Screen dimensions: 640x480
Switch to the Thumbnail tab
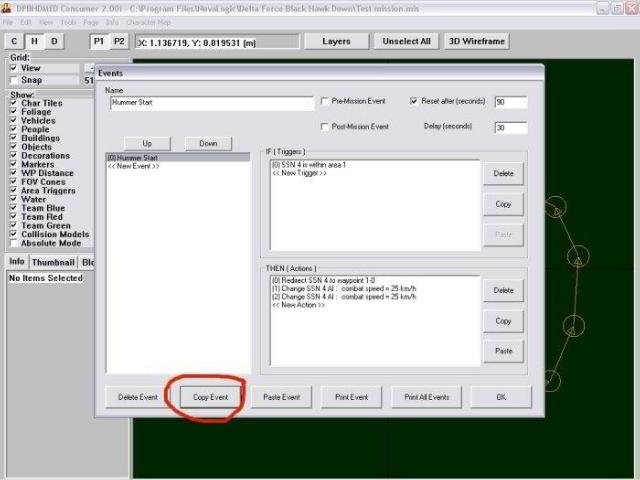53,262
